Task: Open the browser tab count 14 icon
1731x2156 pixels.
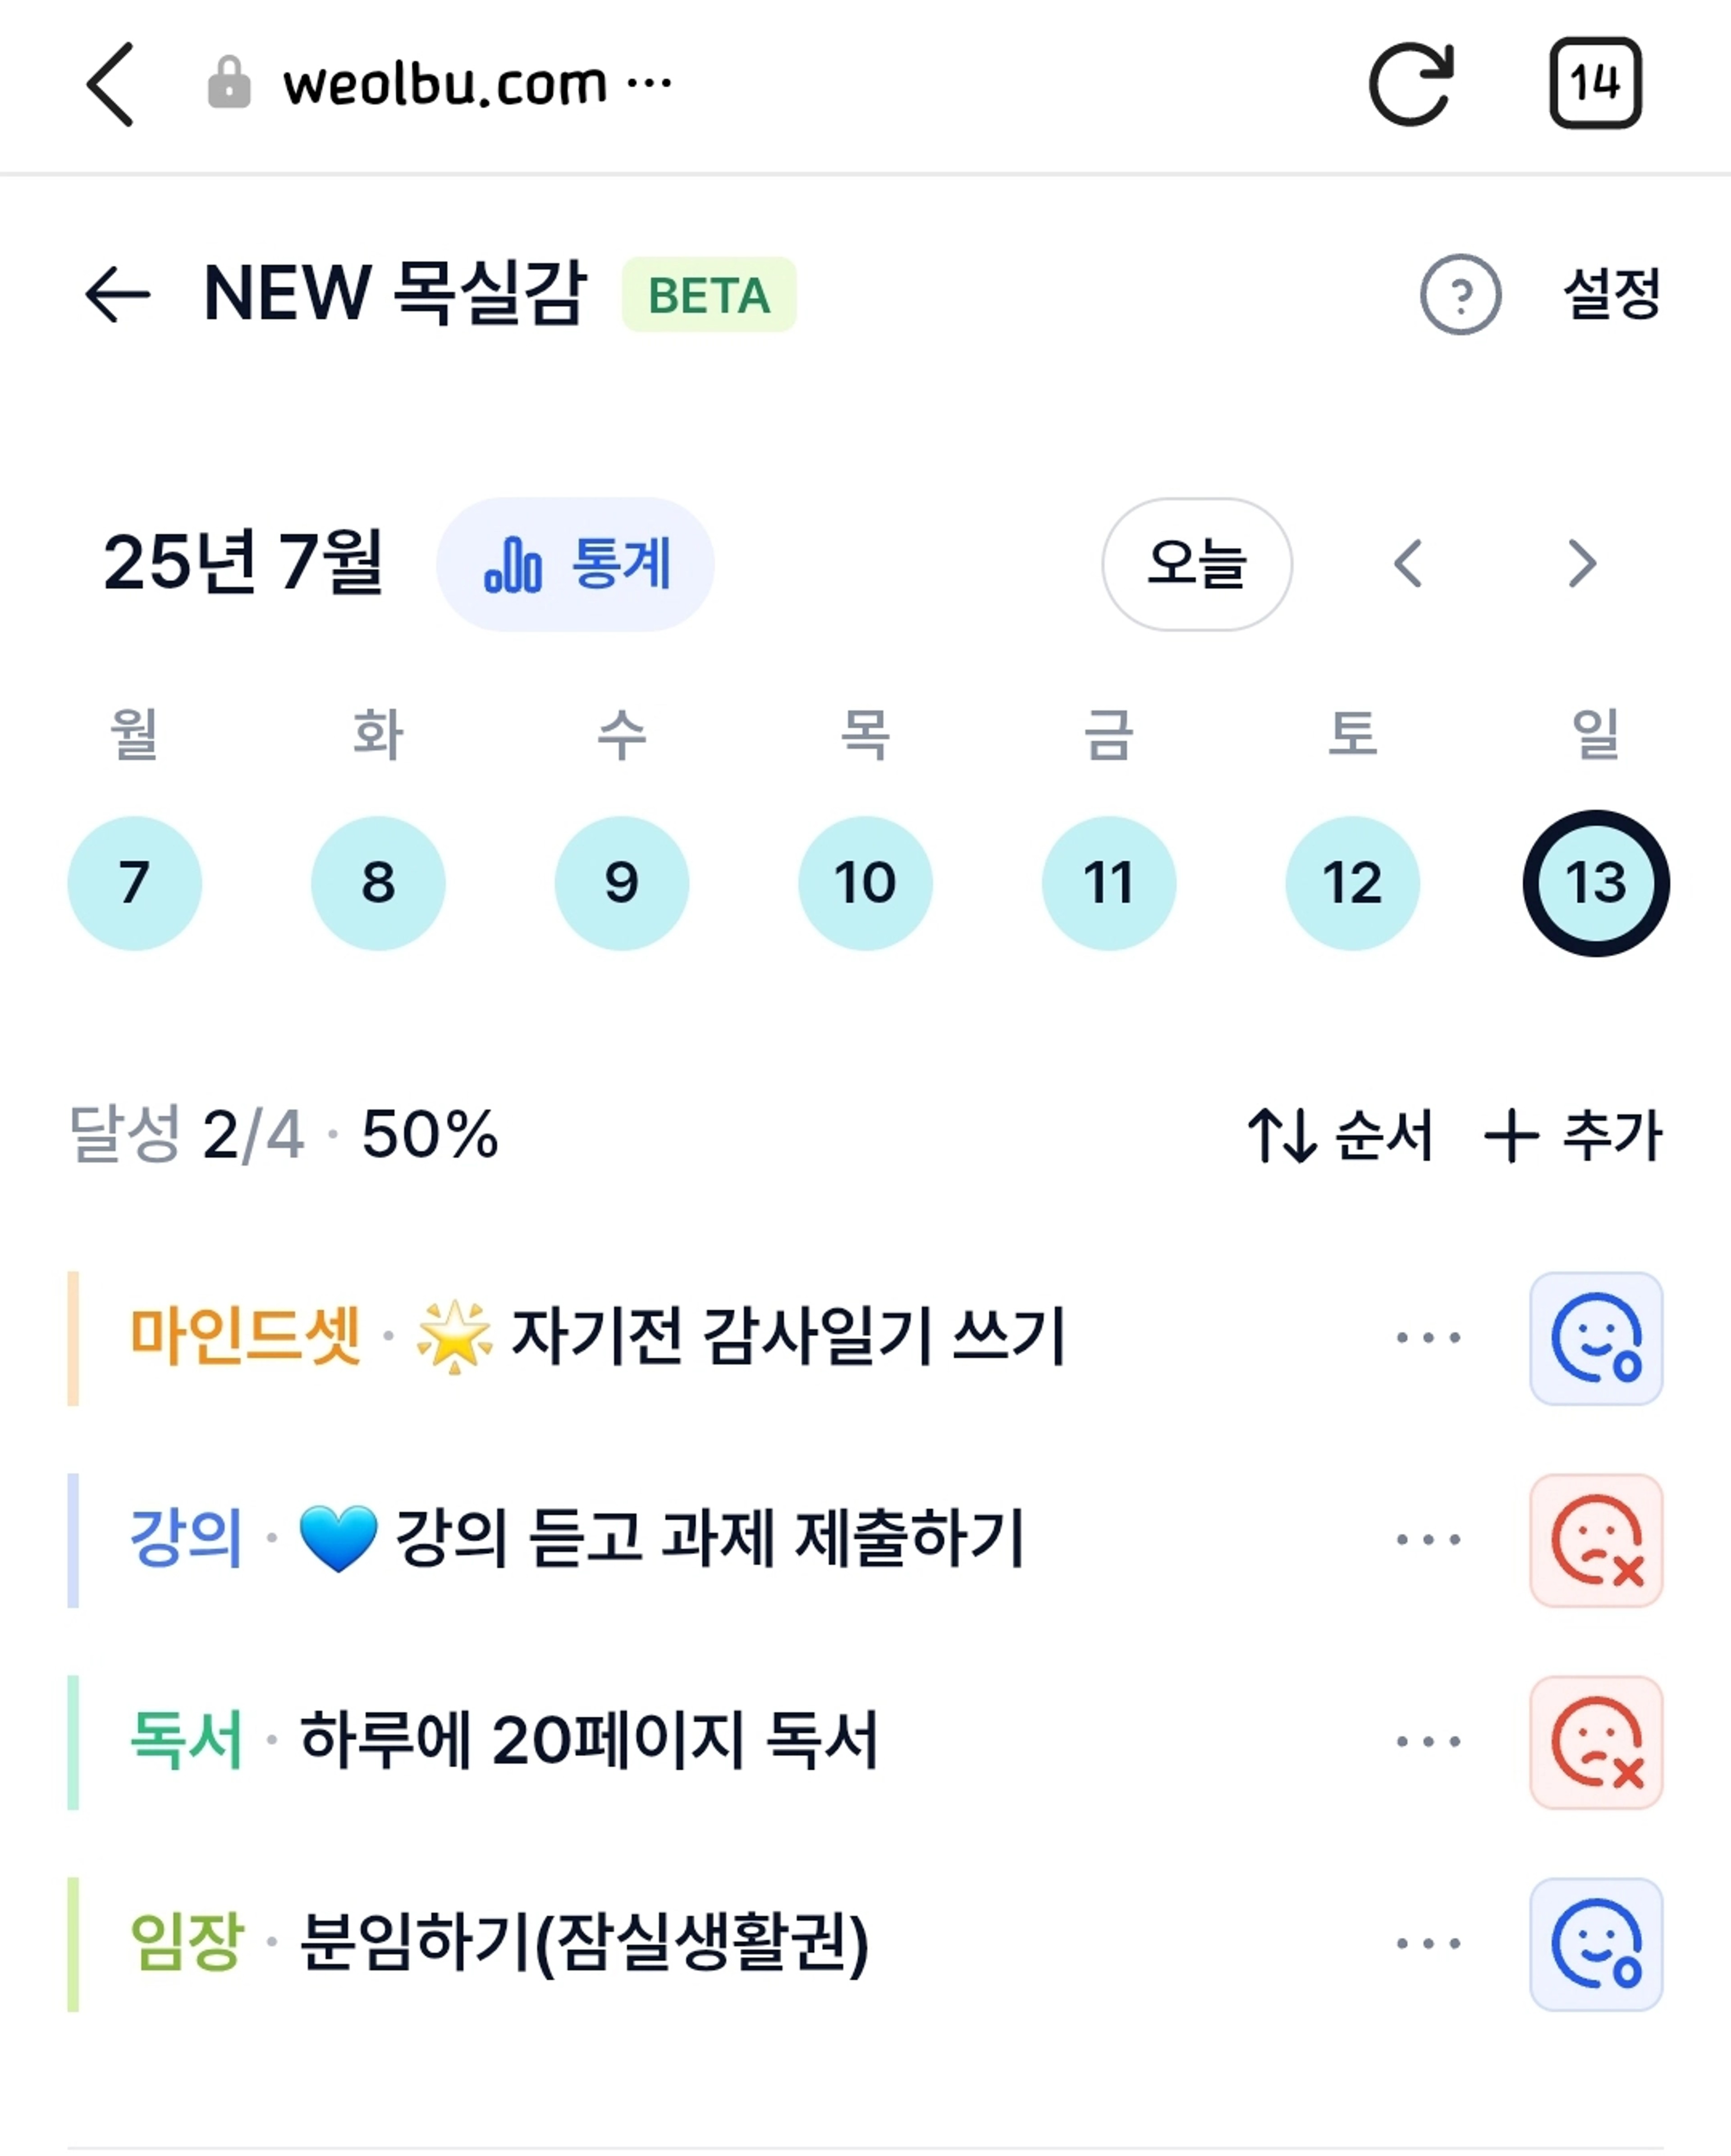Action: click(x=1595, y=83)
